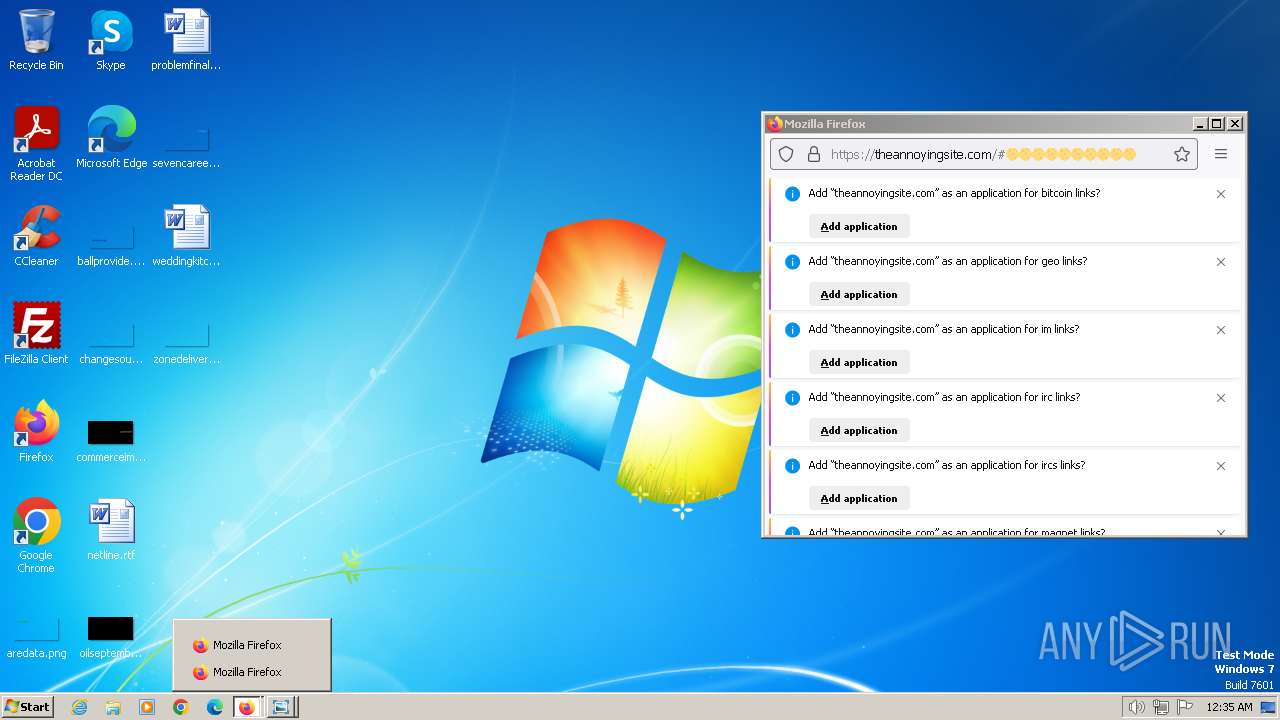Launch Skype from the desktop
The height and width of the screenshot is (720, 1280).
coord(111,40)
